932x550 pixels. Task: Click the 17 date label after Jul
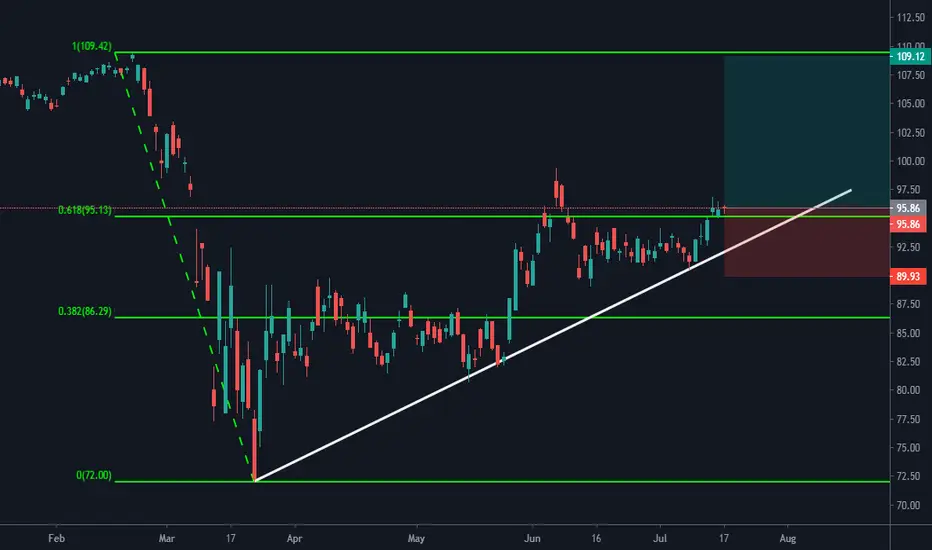click(723, 538)
